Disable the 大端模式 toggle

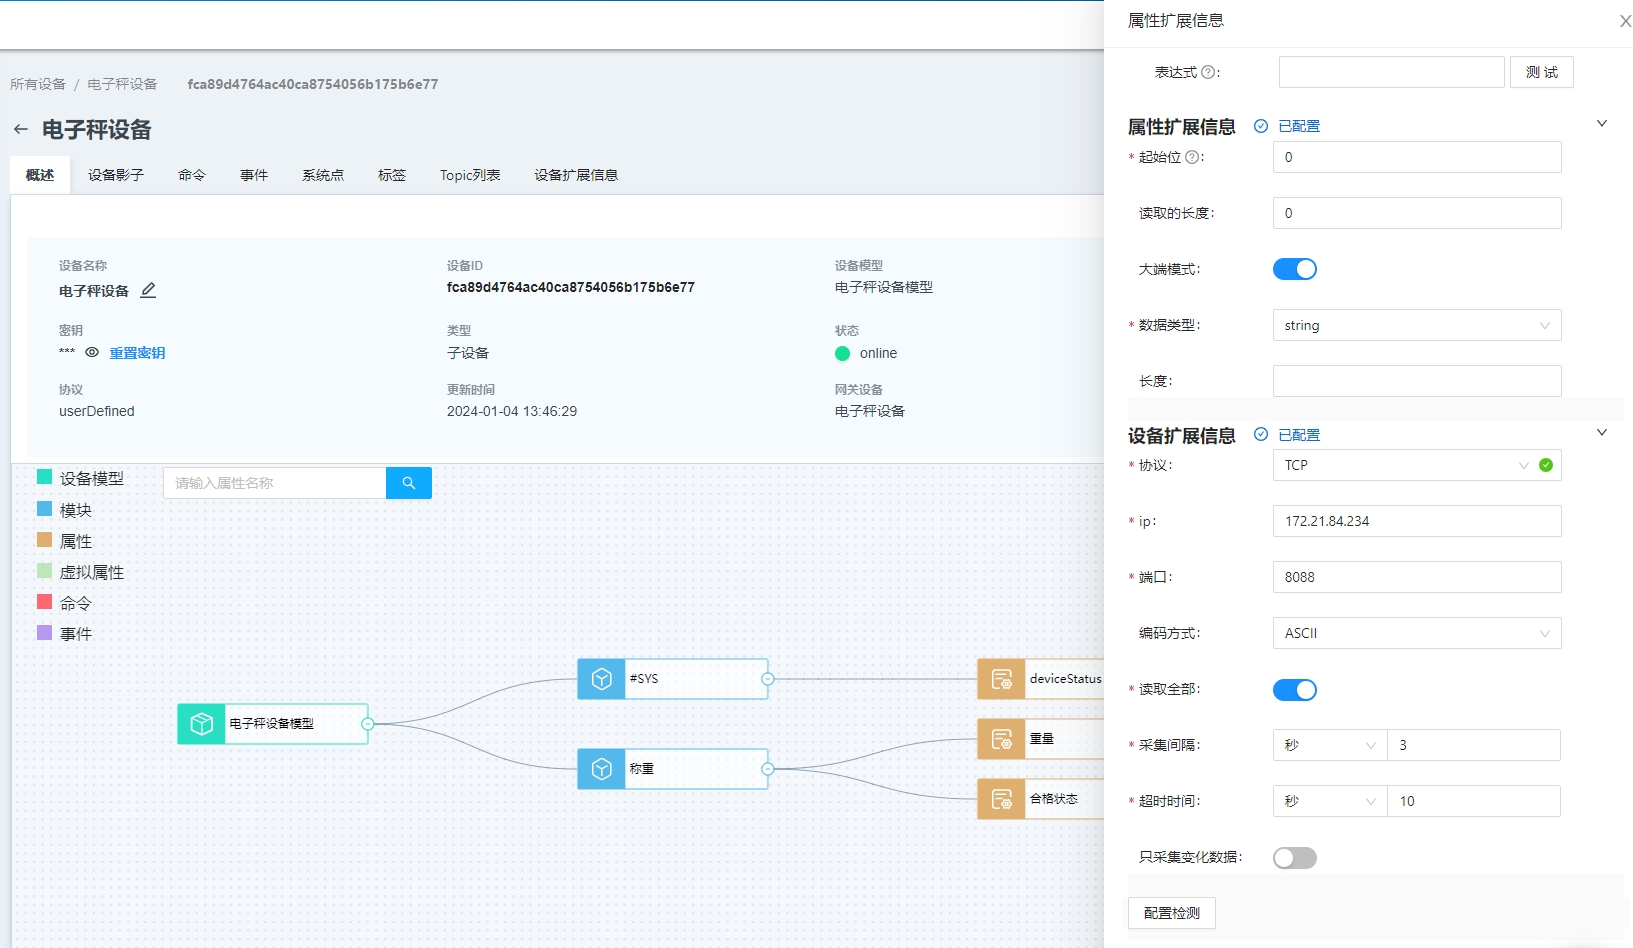[x=1295, y=268]
